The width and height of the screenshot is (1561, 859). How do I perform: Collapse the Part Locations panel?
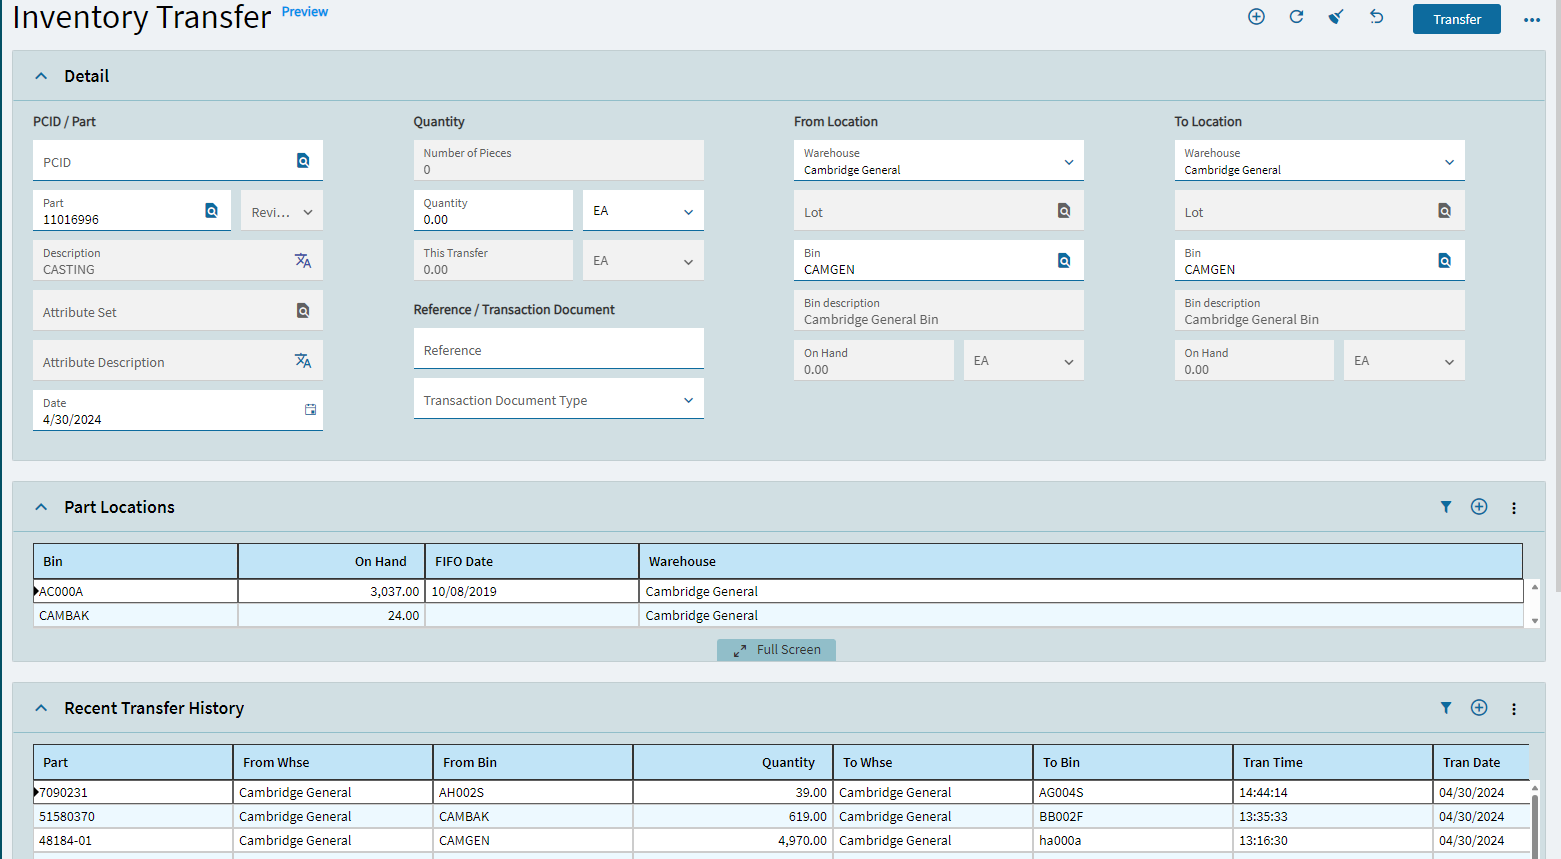pyautogui.click(x=41, y=507)
